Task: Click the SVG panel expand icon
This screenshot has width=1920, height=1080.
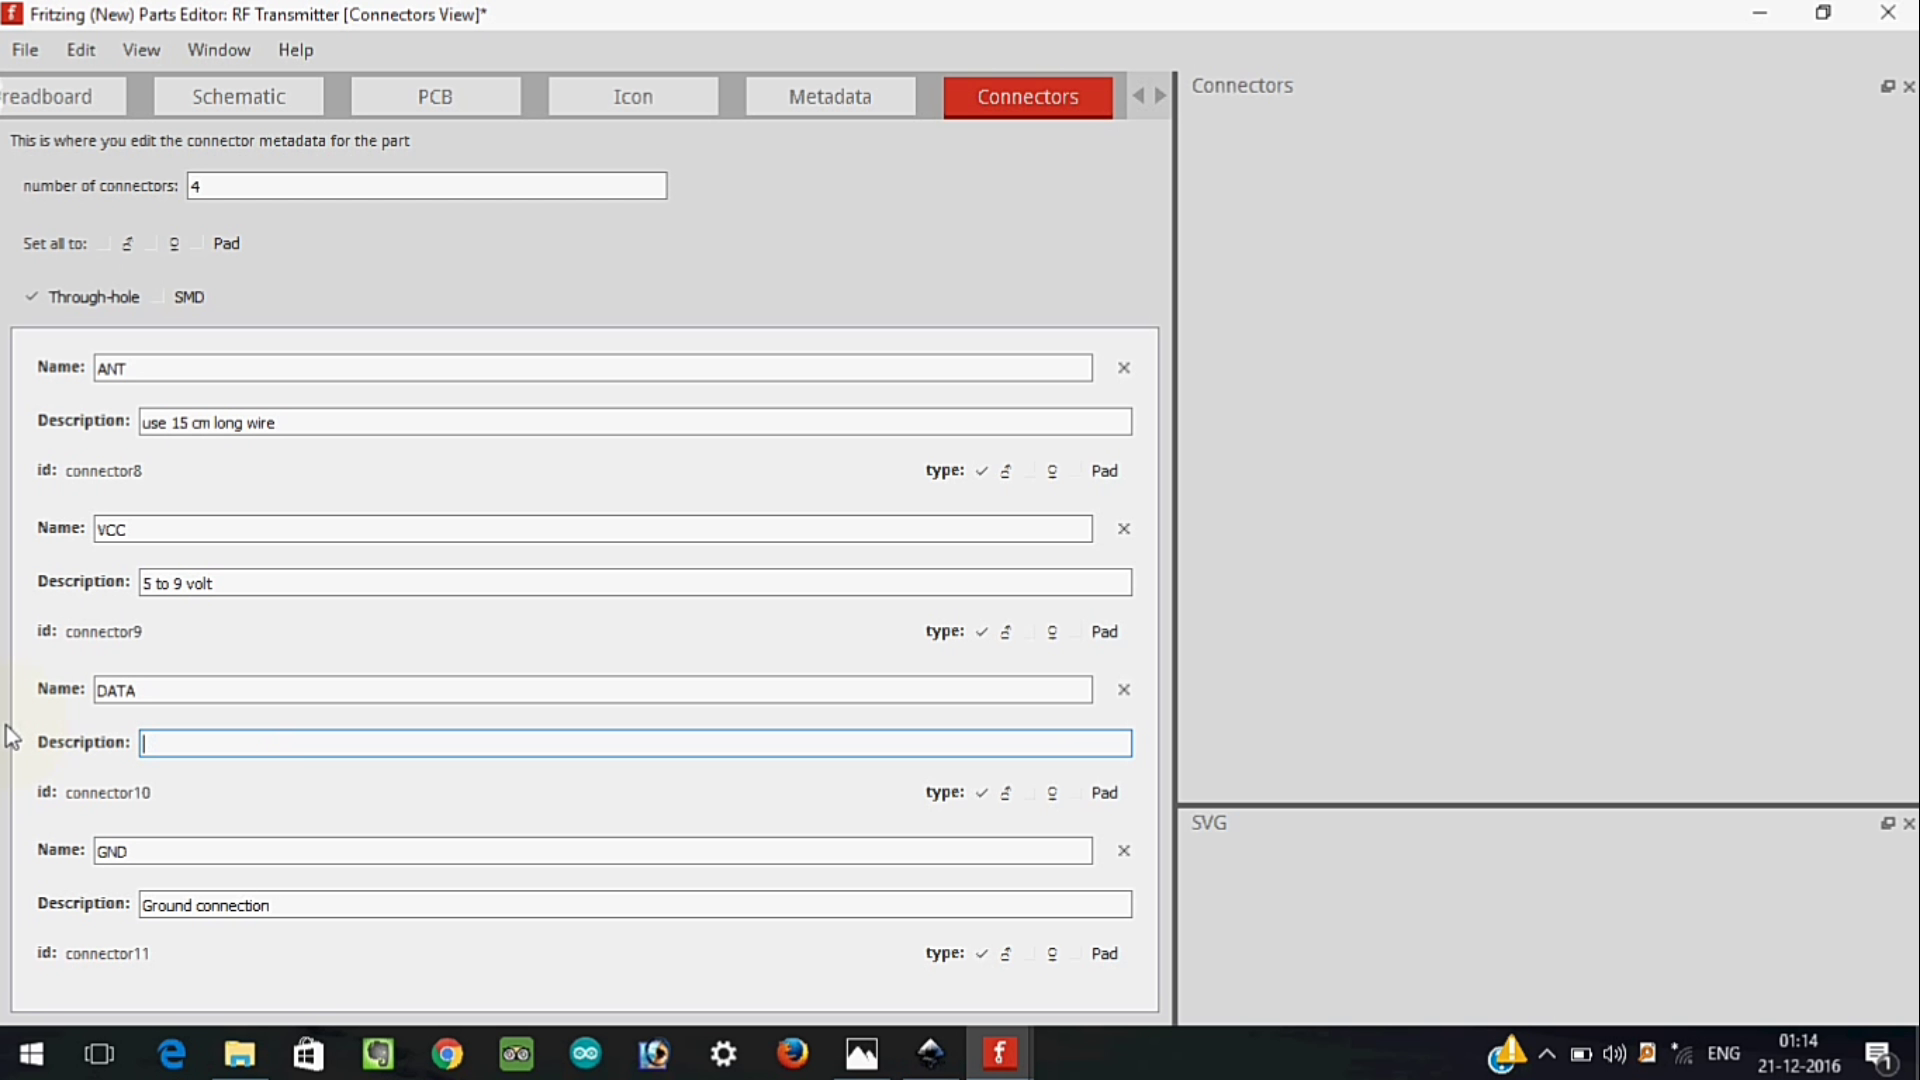Action: click(x=1888, y=823)
